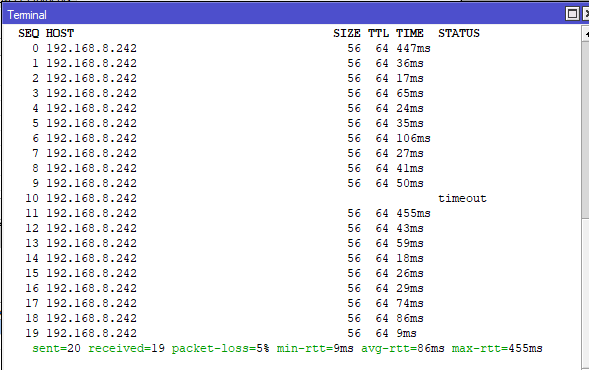Click the 29ms time in seq 16 row
The height and width of the screenshot is (370, 589).
point(410,288)
